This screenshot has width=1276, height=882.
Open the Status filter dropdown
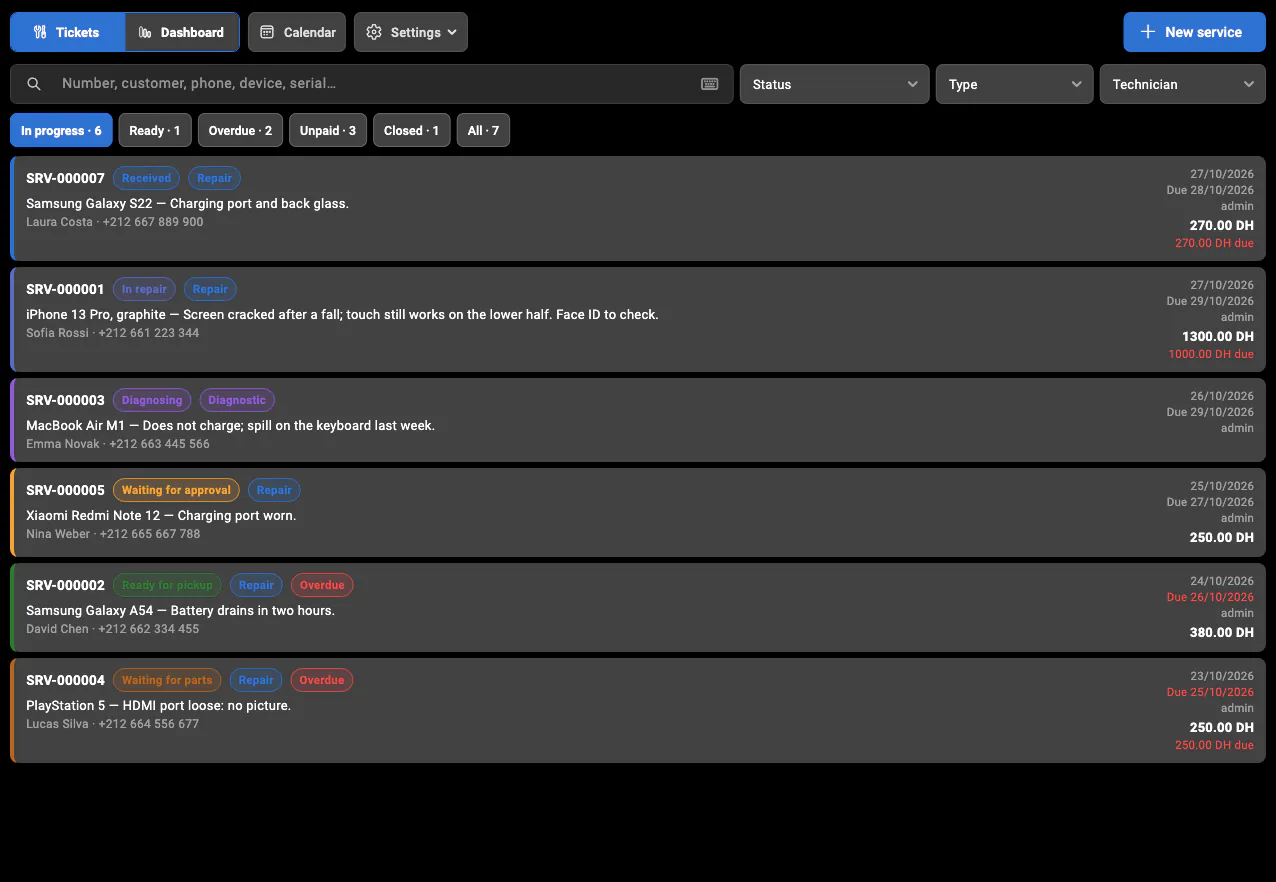coord(835,84)
